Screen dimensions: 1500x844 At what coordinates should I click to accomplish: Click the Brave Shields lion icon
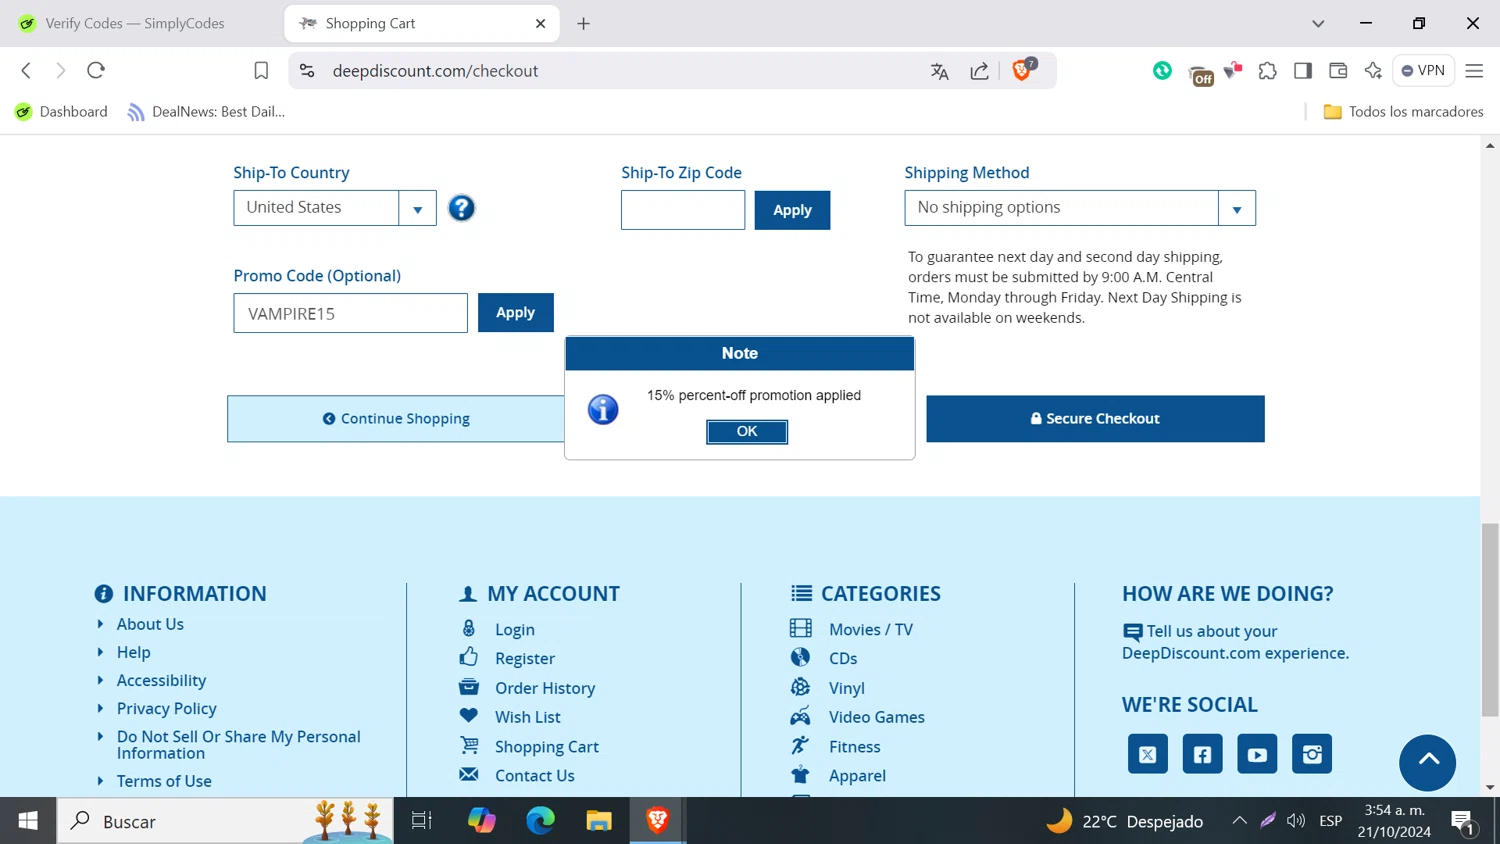tap(1022, 70)
